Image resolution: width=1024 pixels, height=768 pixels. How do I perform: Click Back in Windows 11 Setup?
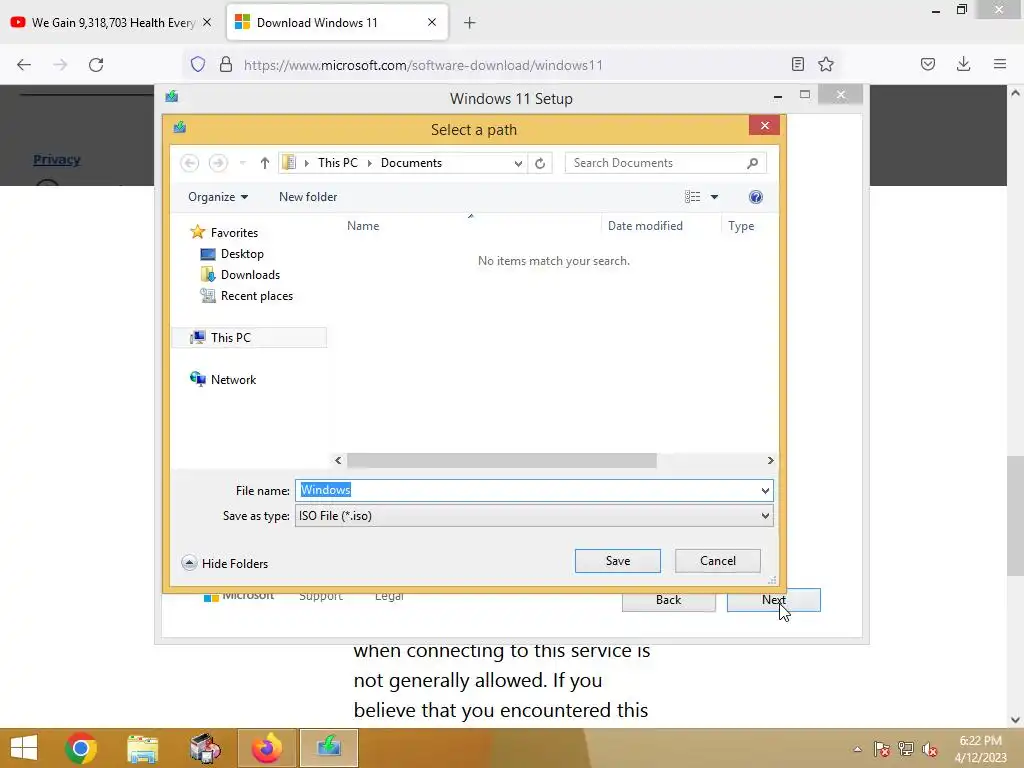668,600
